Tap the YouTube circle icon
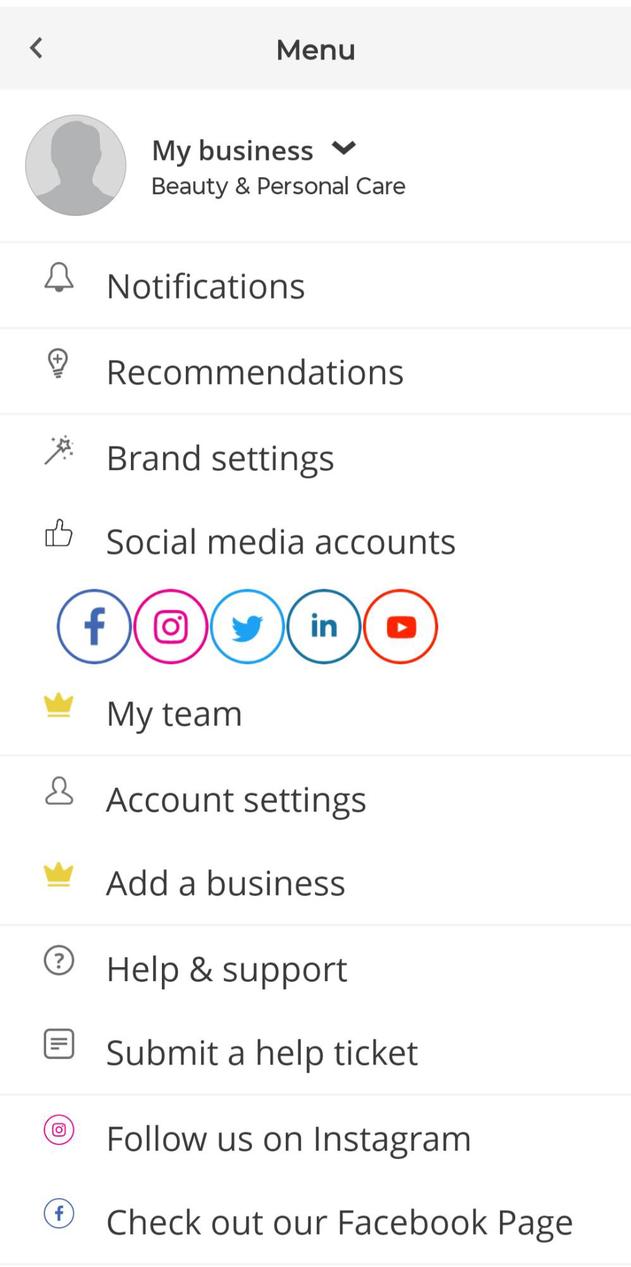The height and width of the screenshot is (1267, 631). coord(400,627)
